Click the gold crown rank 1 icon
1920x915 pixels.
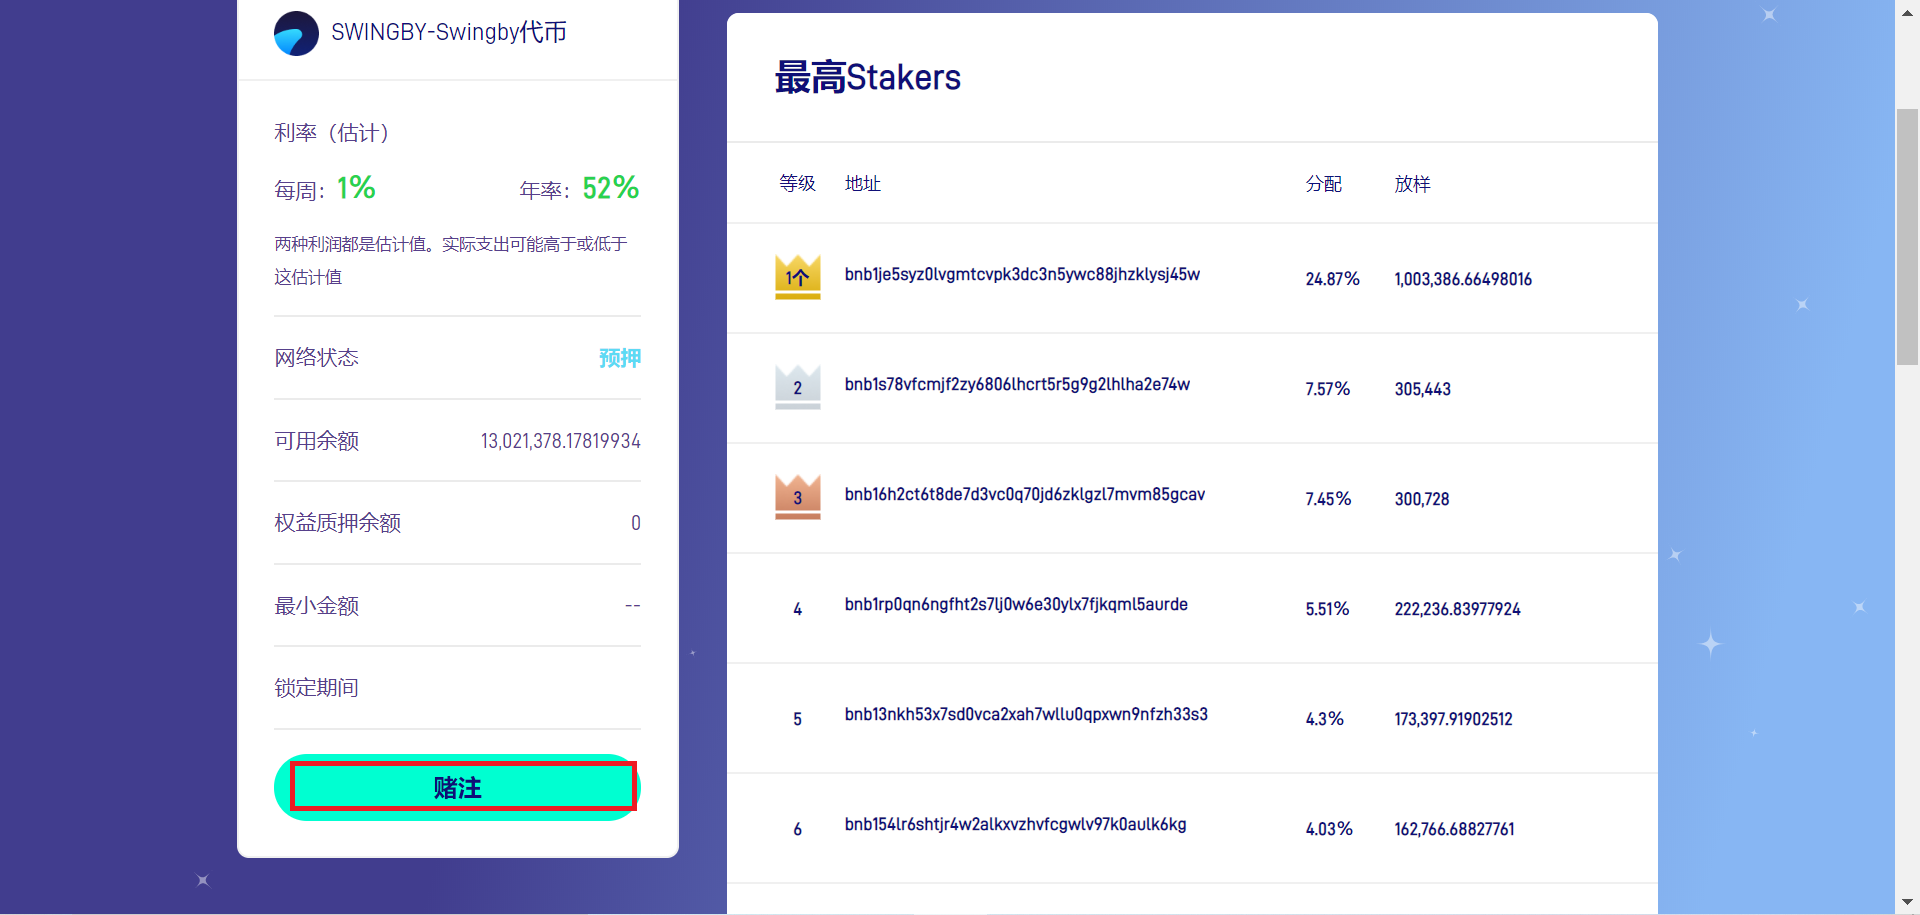click(797, 277)
